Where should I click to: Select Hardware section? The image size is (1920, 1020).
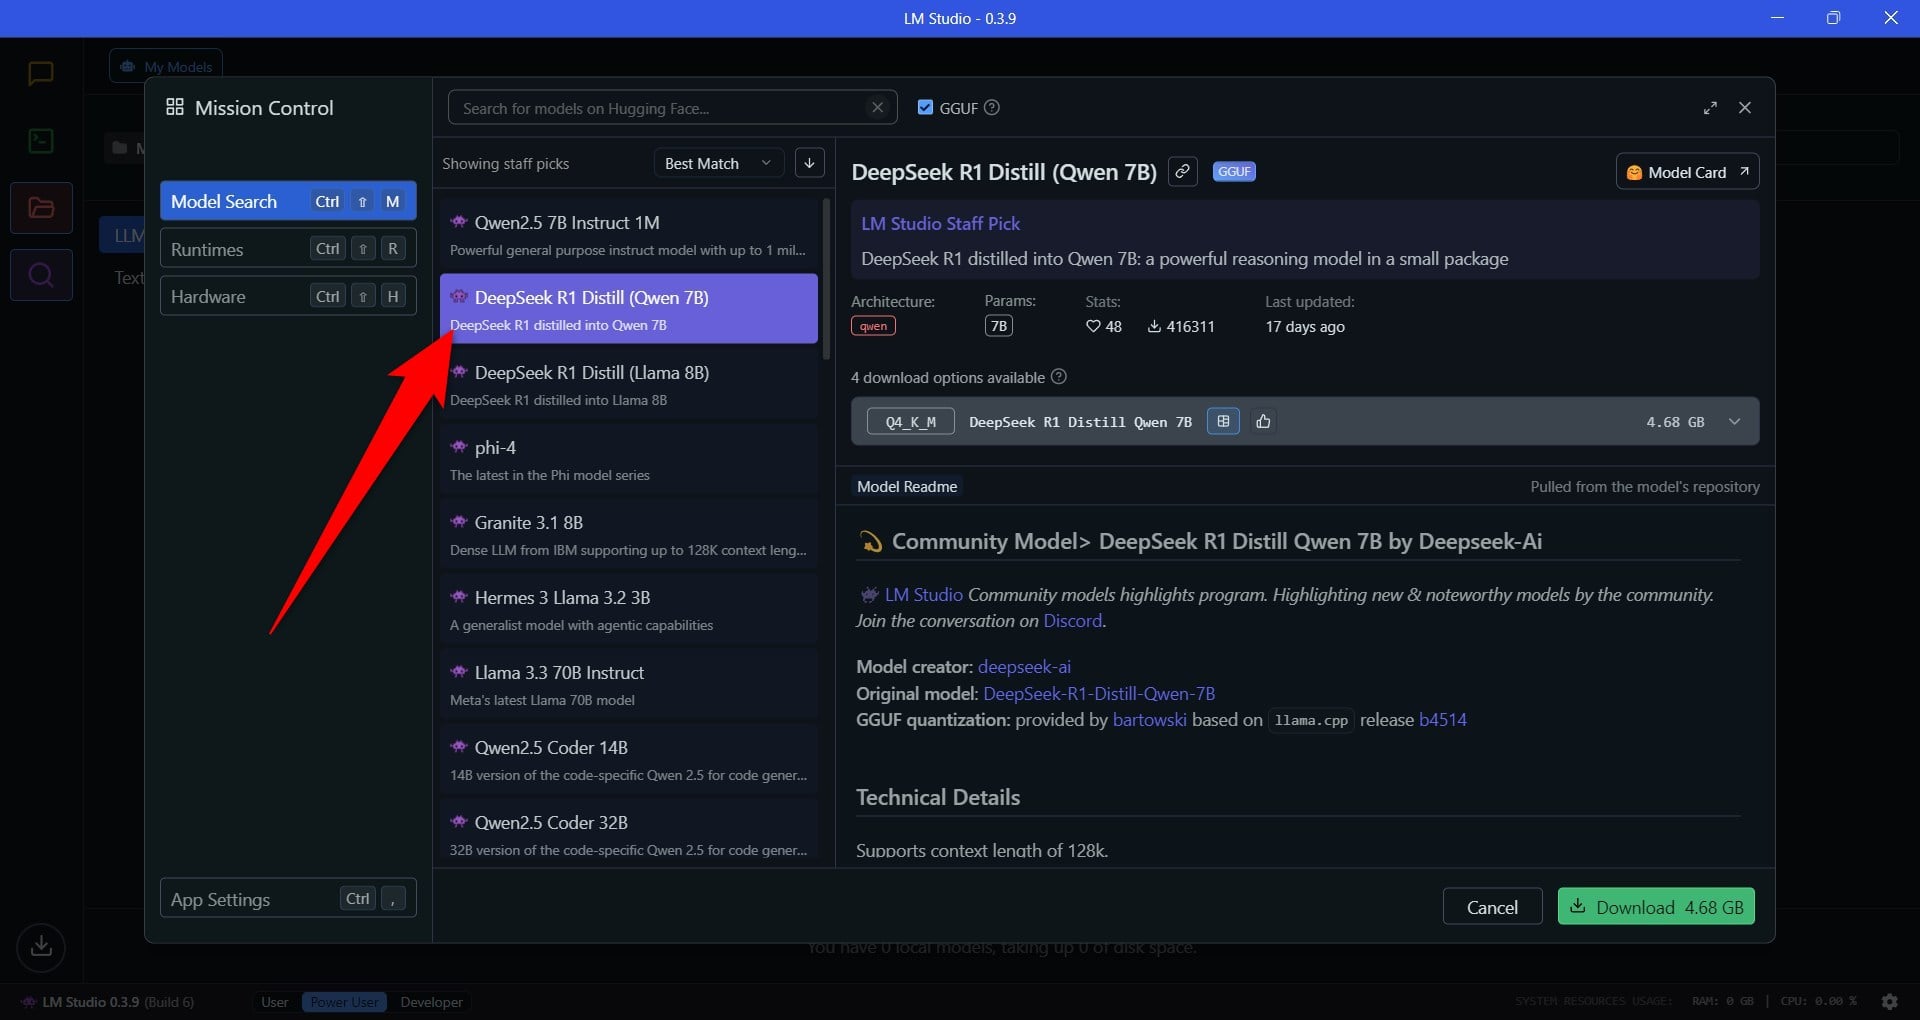click(288, 296)
